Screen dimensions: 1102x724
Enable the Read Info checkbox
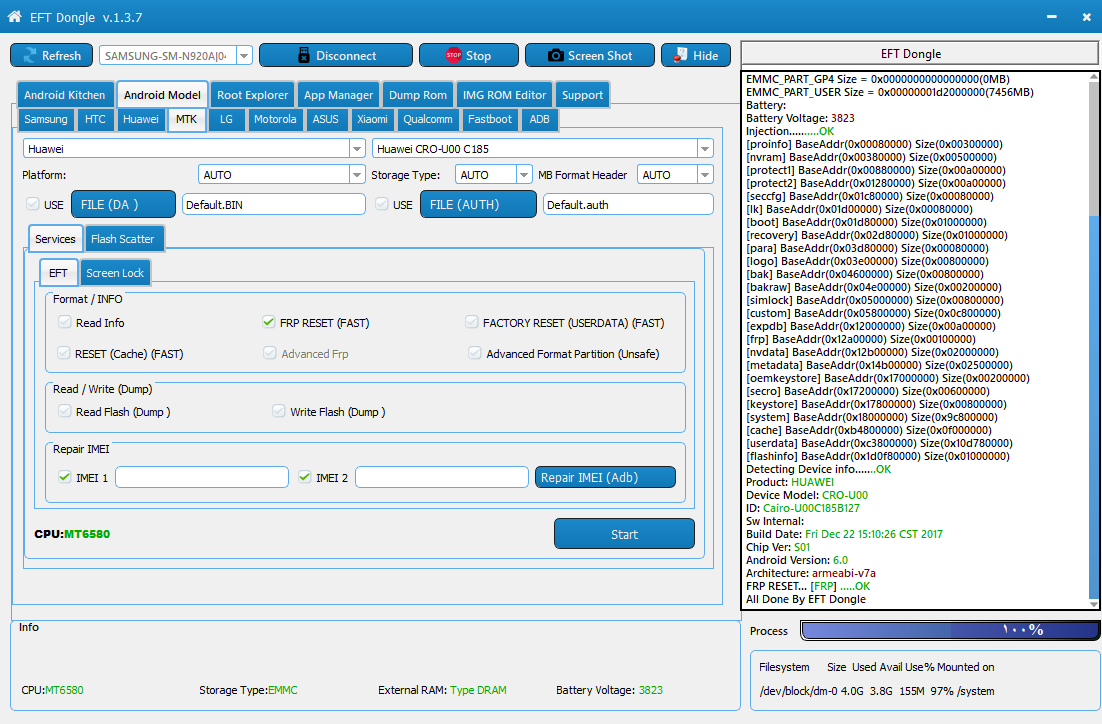coord(65,322)
